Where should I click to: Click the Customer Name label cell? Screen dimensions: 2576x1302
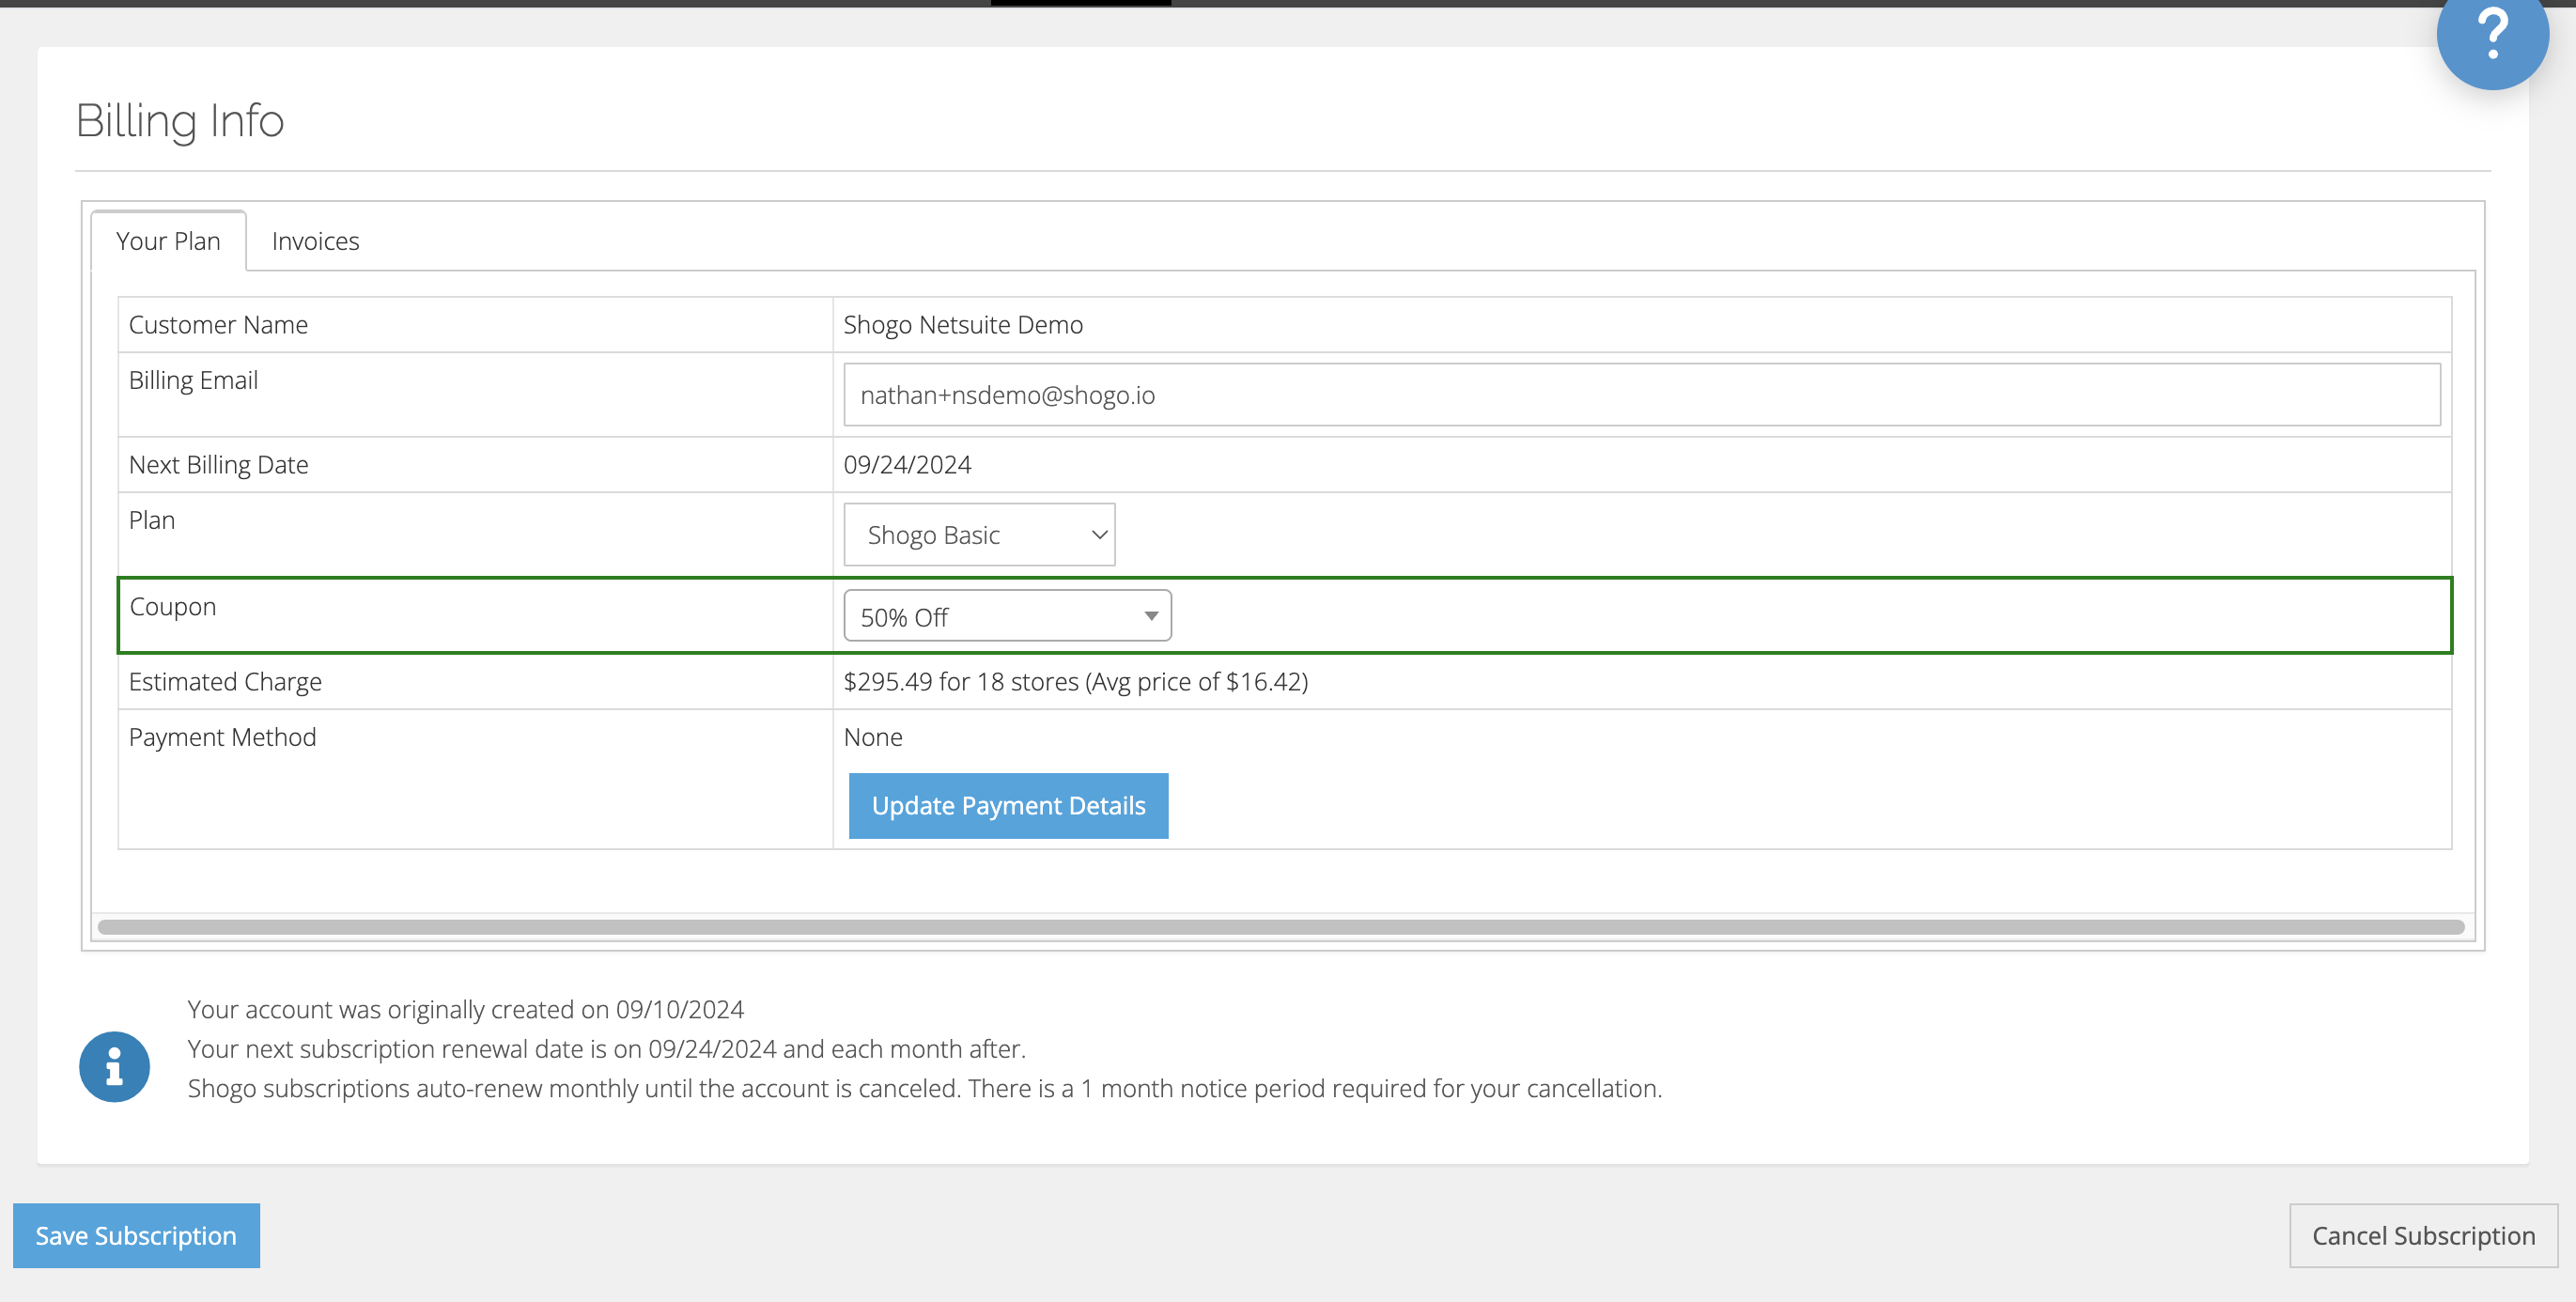point(475,325)
